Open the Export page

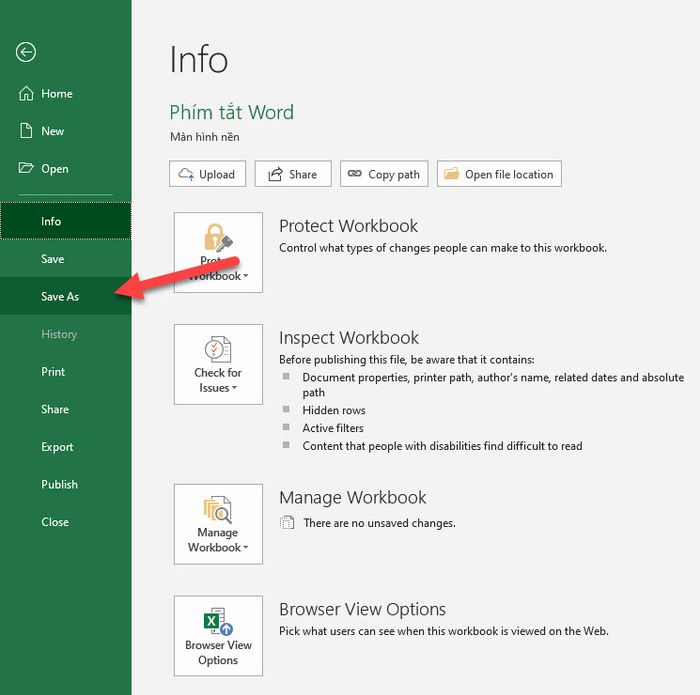pos(66,446)
